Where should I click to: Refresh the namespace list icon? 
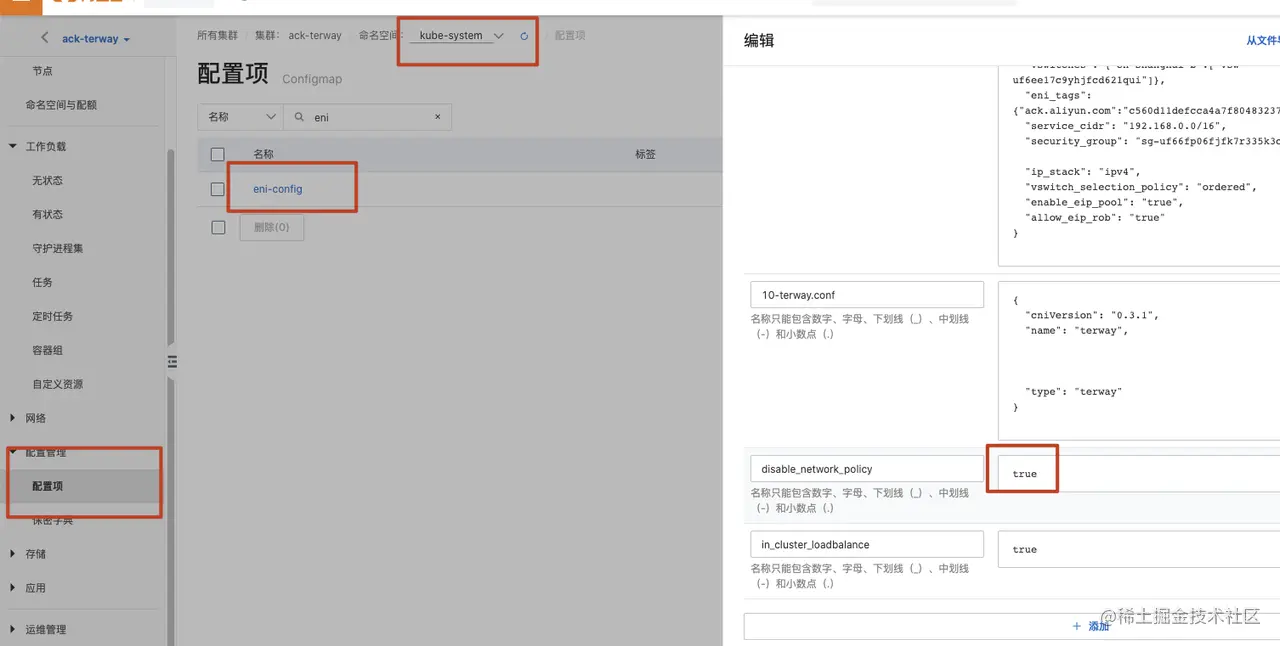[x=524, y=36]
